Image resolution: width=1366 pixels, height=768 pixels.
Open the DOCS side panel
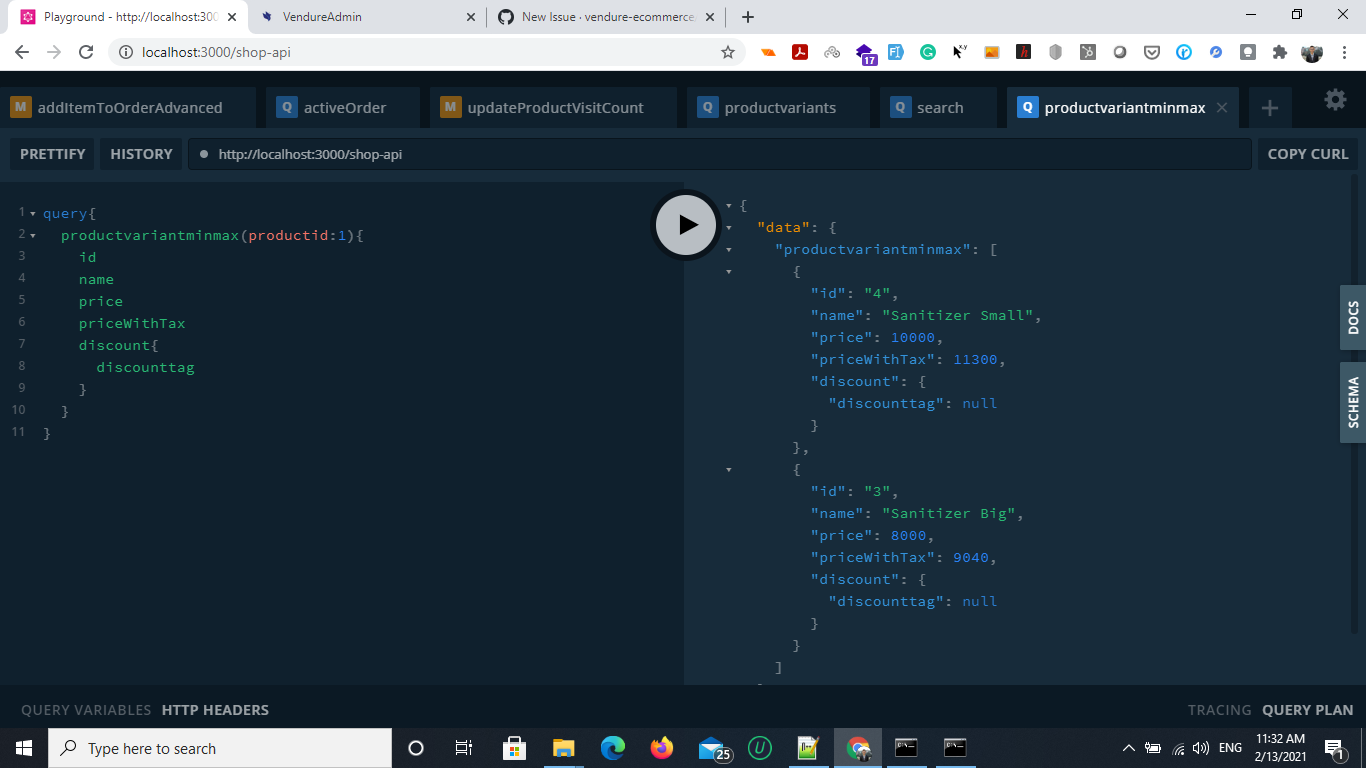coord(1353,318)
